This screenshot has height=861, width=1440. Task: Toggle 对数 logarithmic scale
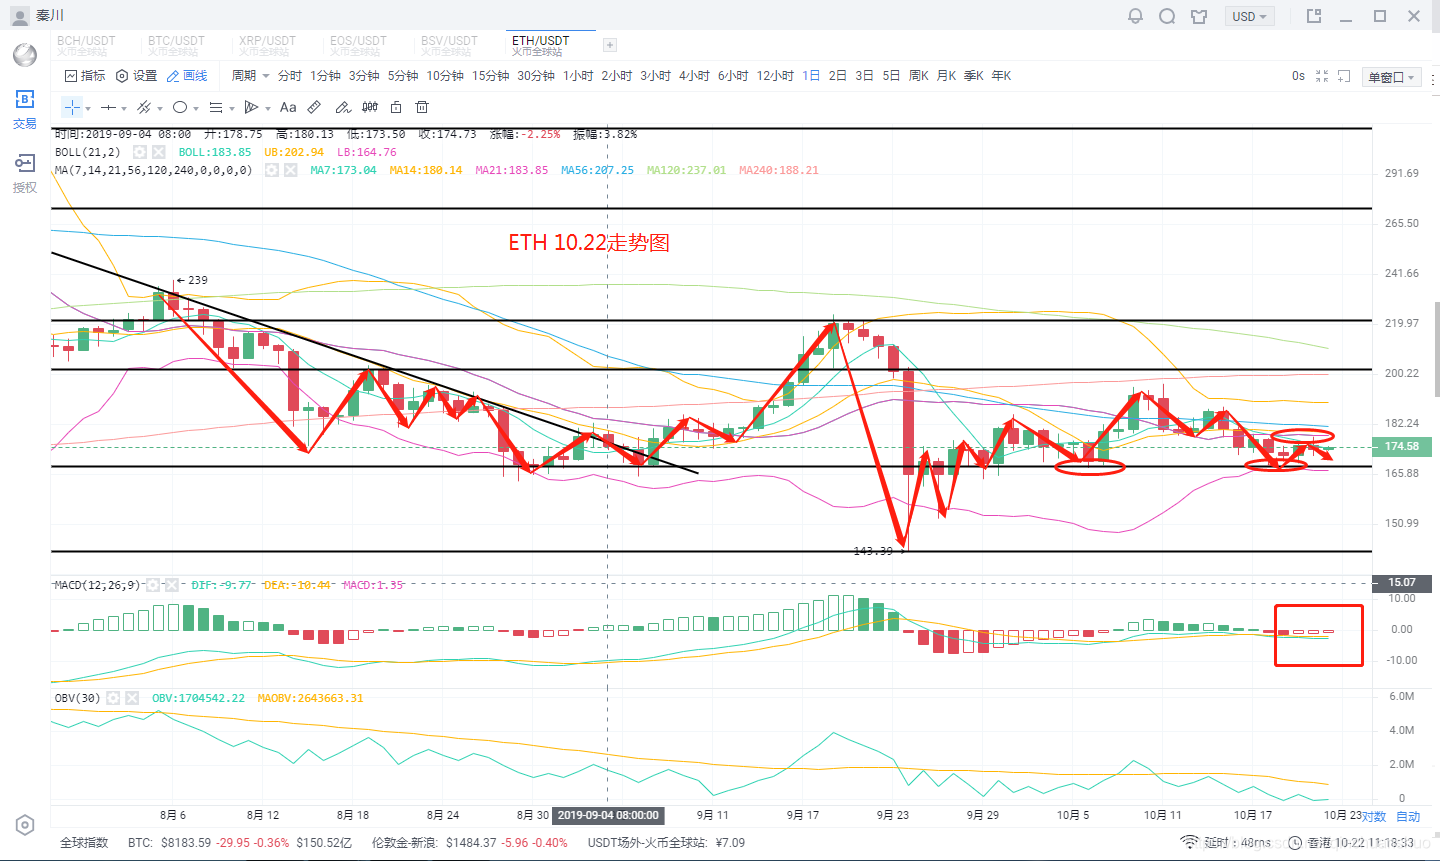pos(1374,817)
